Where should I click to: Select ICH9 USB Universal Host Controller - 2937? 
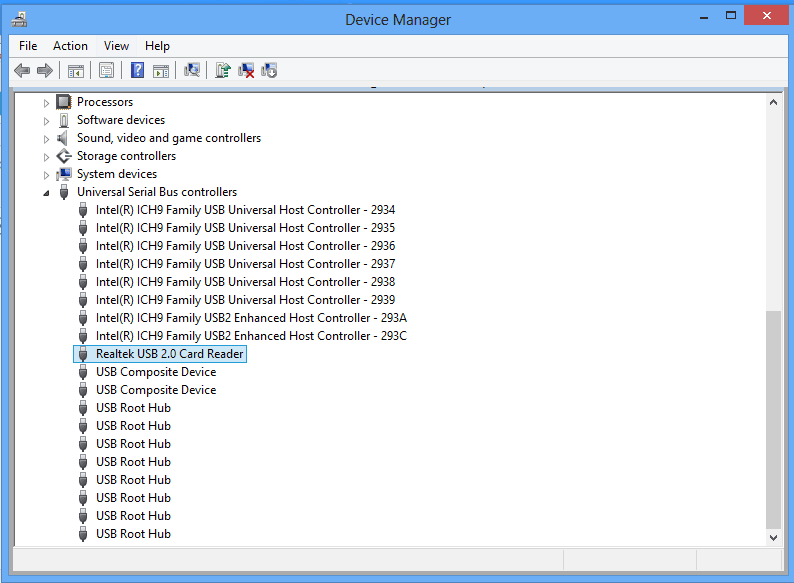tap(245, 264)
